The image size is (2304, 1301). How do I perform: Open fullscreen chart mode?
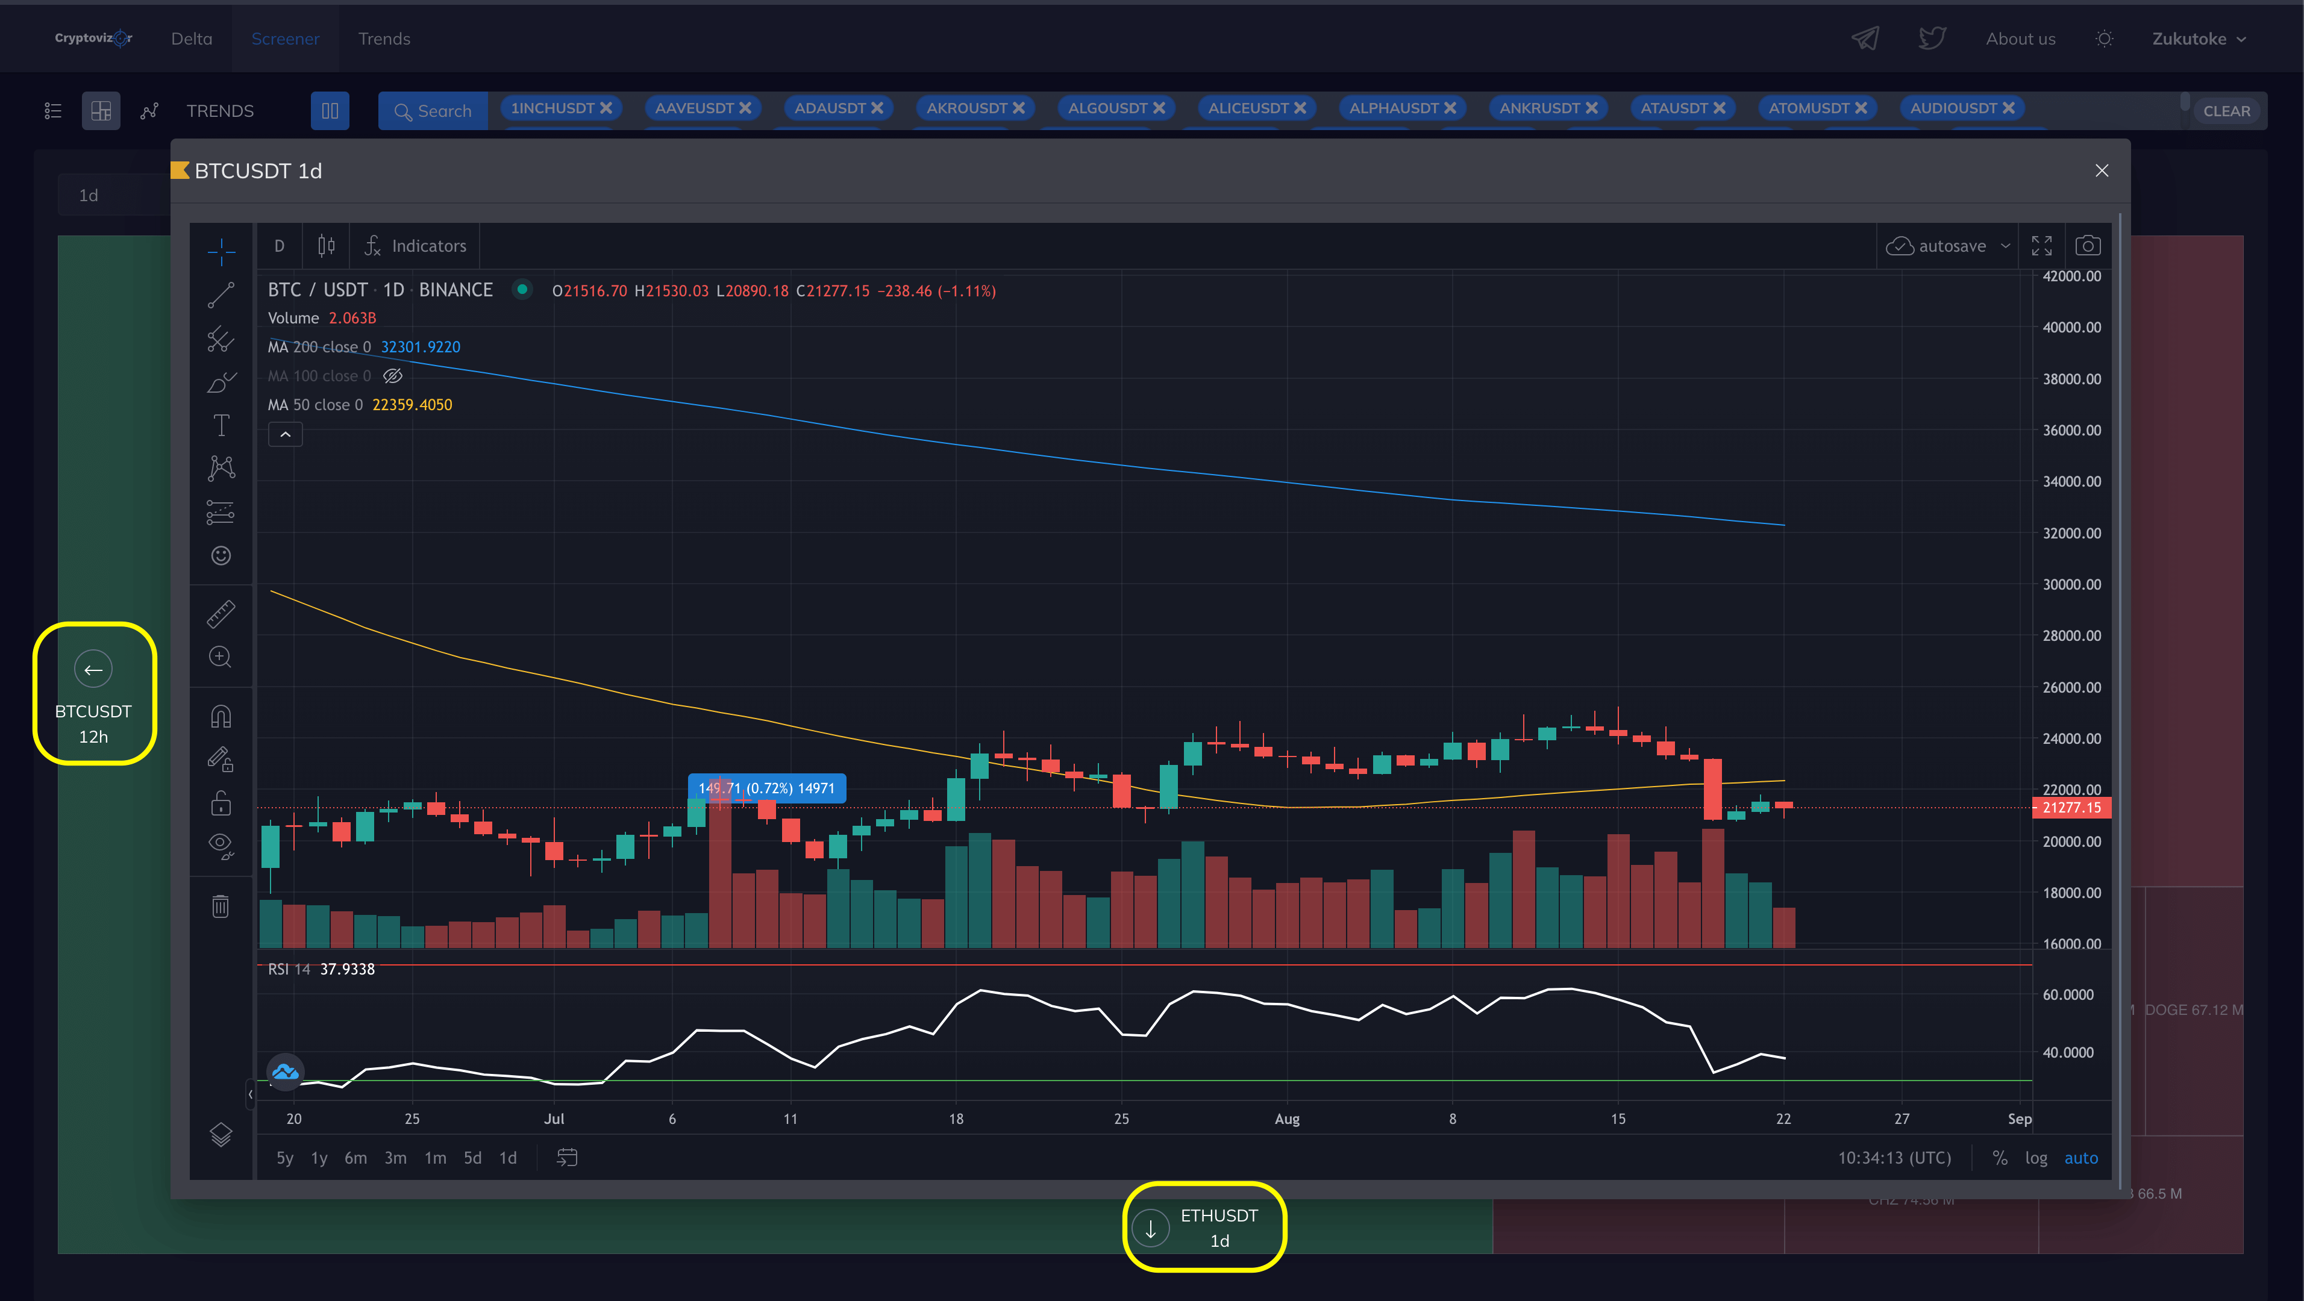(2041, 246)
